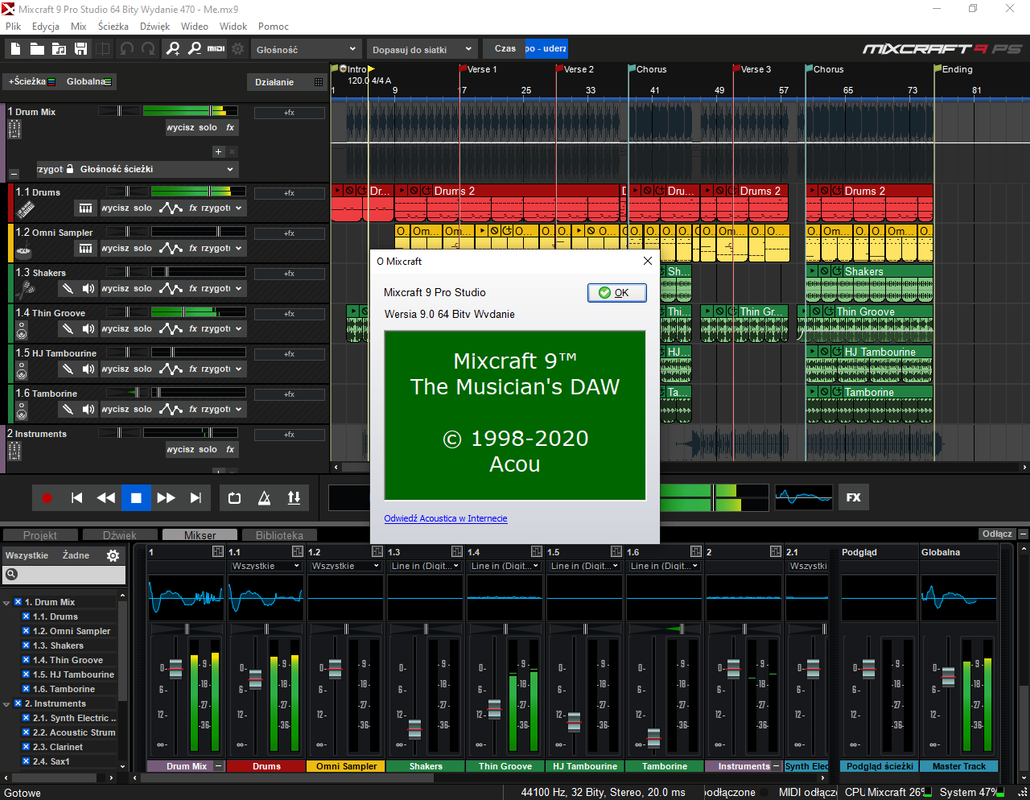
Task: Click OK in the O Mixcraft dialog
Action: click(x=617, y=293)
